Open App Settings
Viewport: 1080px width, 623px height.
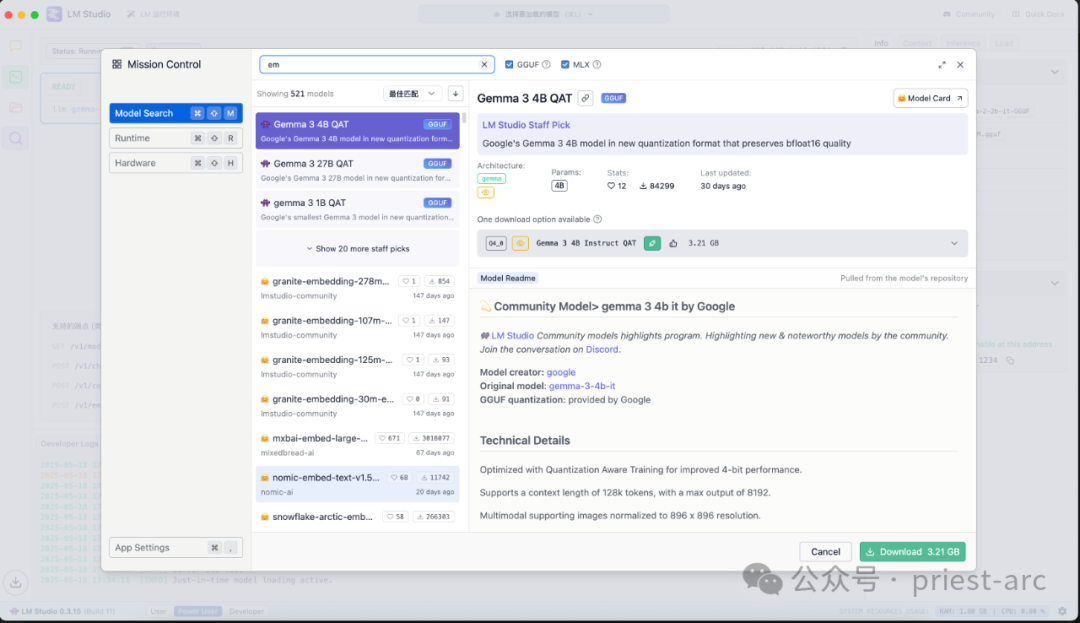(x=176, y=548)
